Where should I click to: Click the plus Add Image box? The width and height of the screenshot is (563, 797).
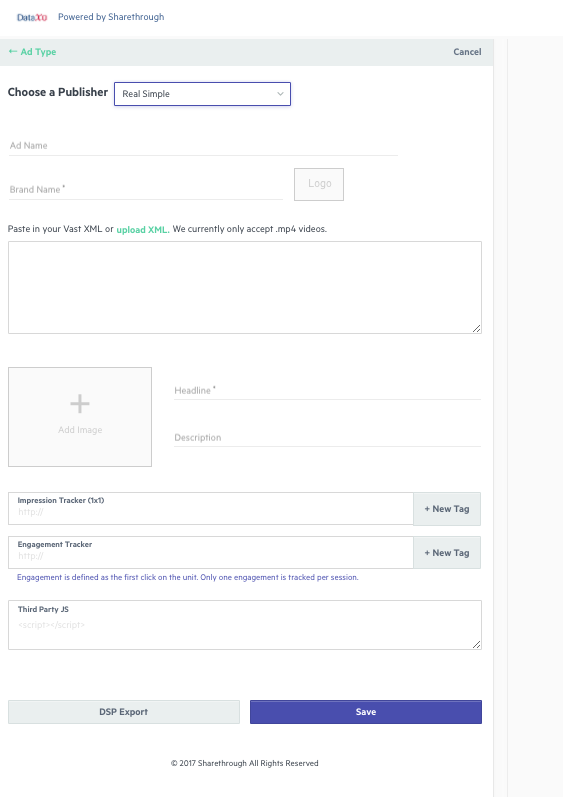(80, 417)
